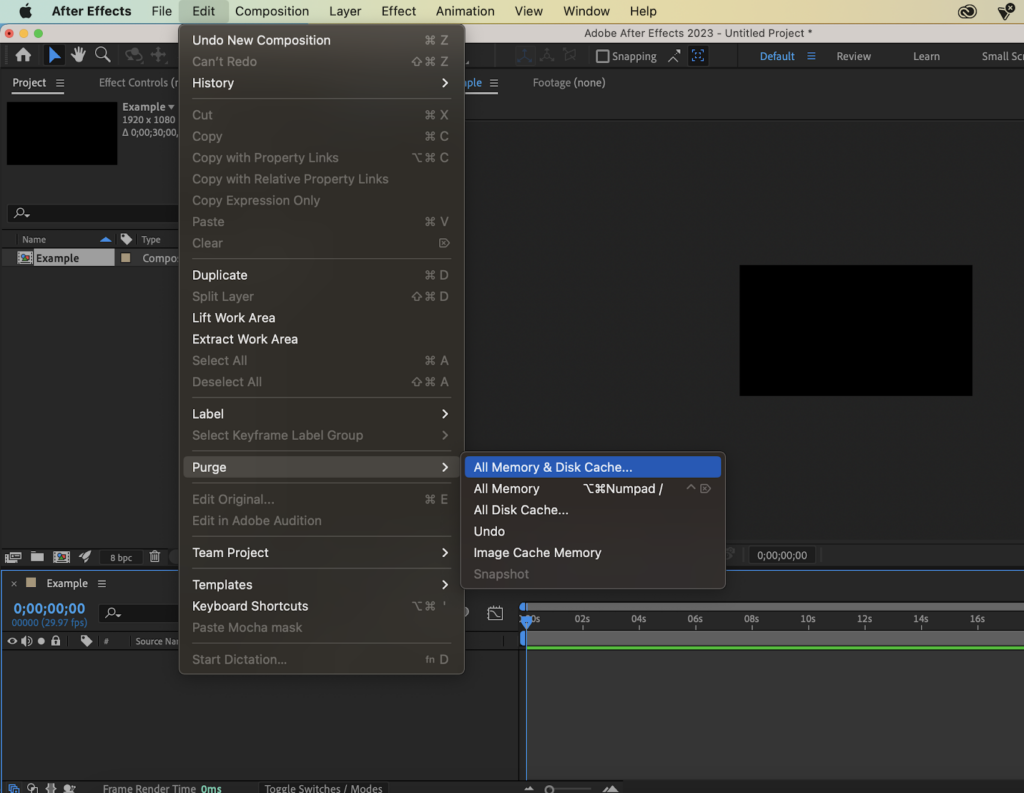
Task: Switch to the Effect Controls tab
Action: (137, 82)
